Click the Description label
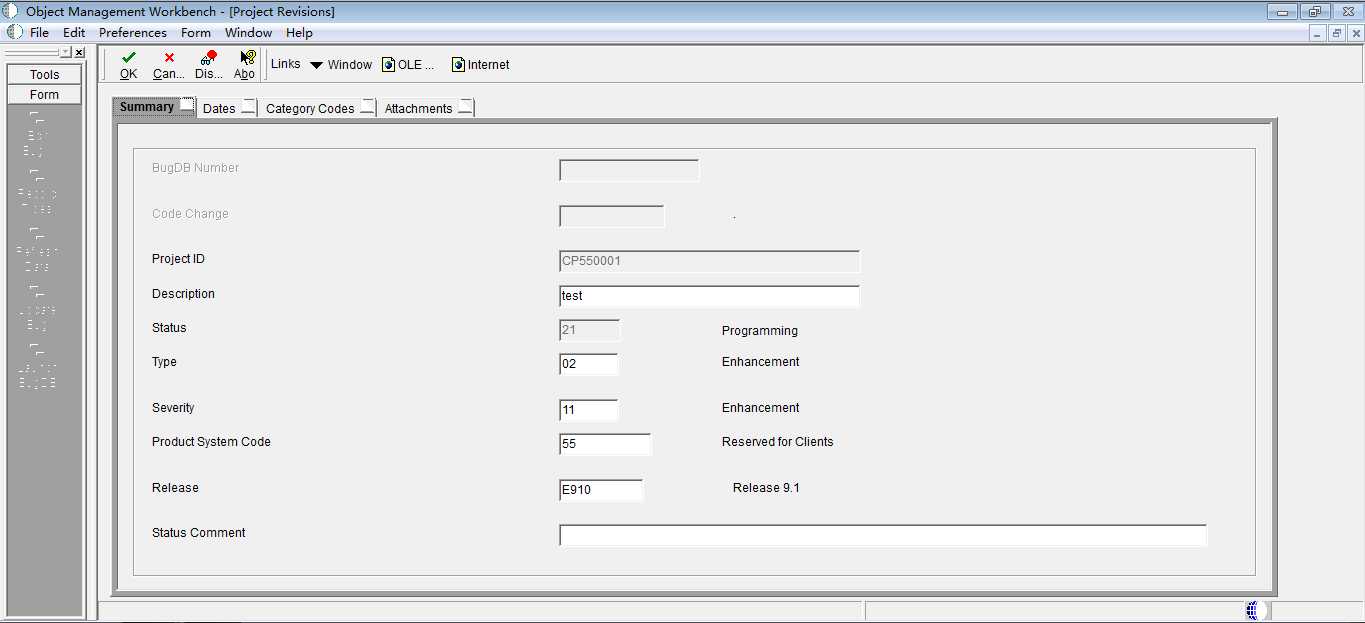Viewport: 1365px width, 623px height. pos(183,294)
